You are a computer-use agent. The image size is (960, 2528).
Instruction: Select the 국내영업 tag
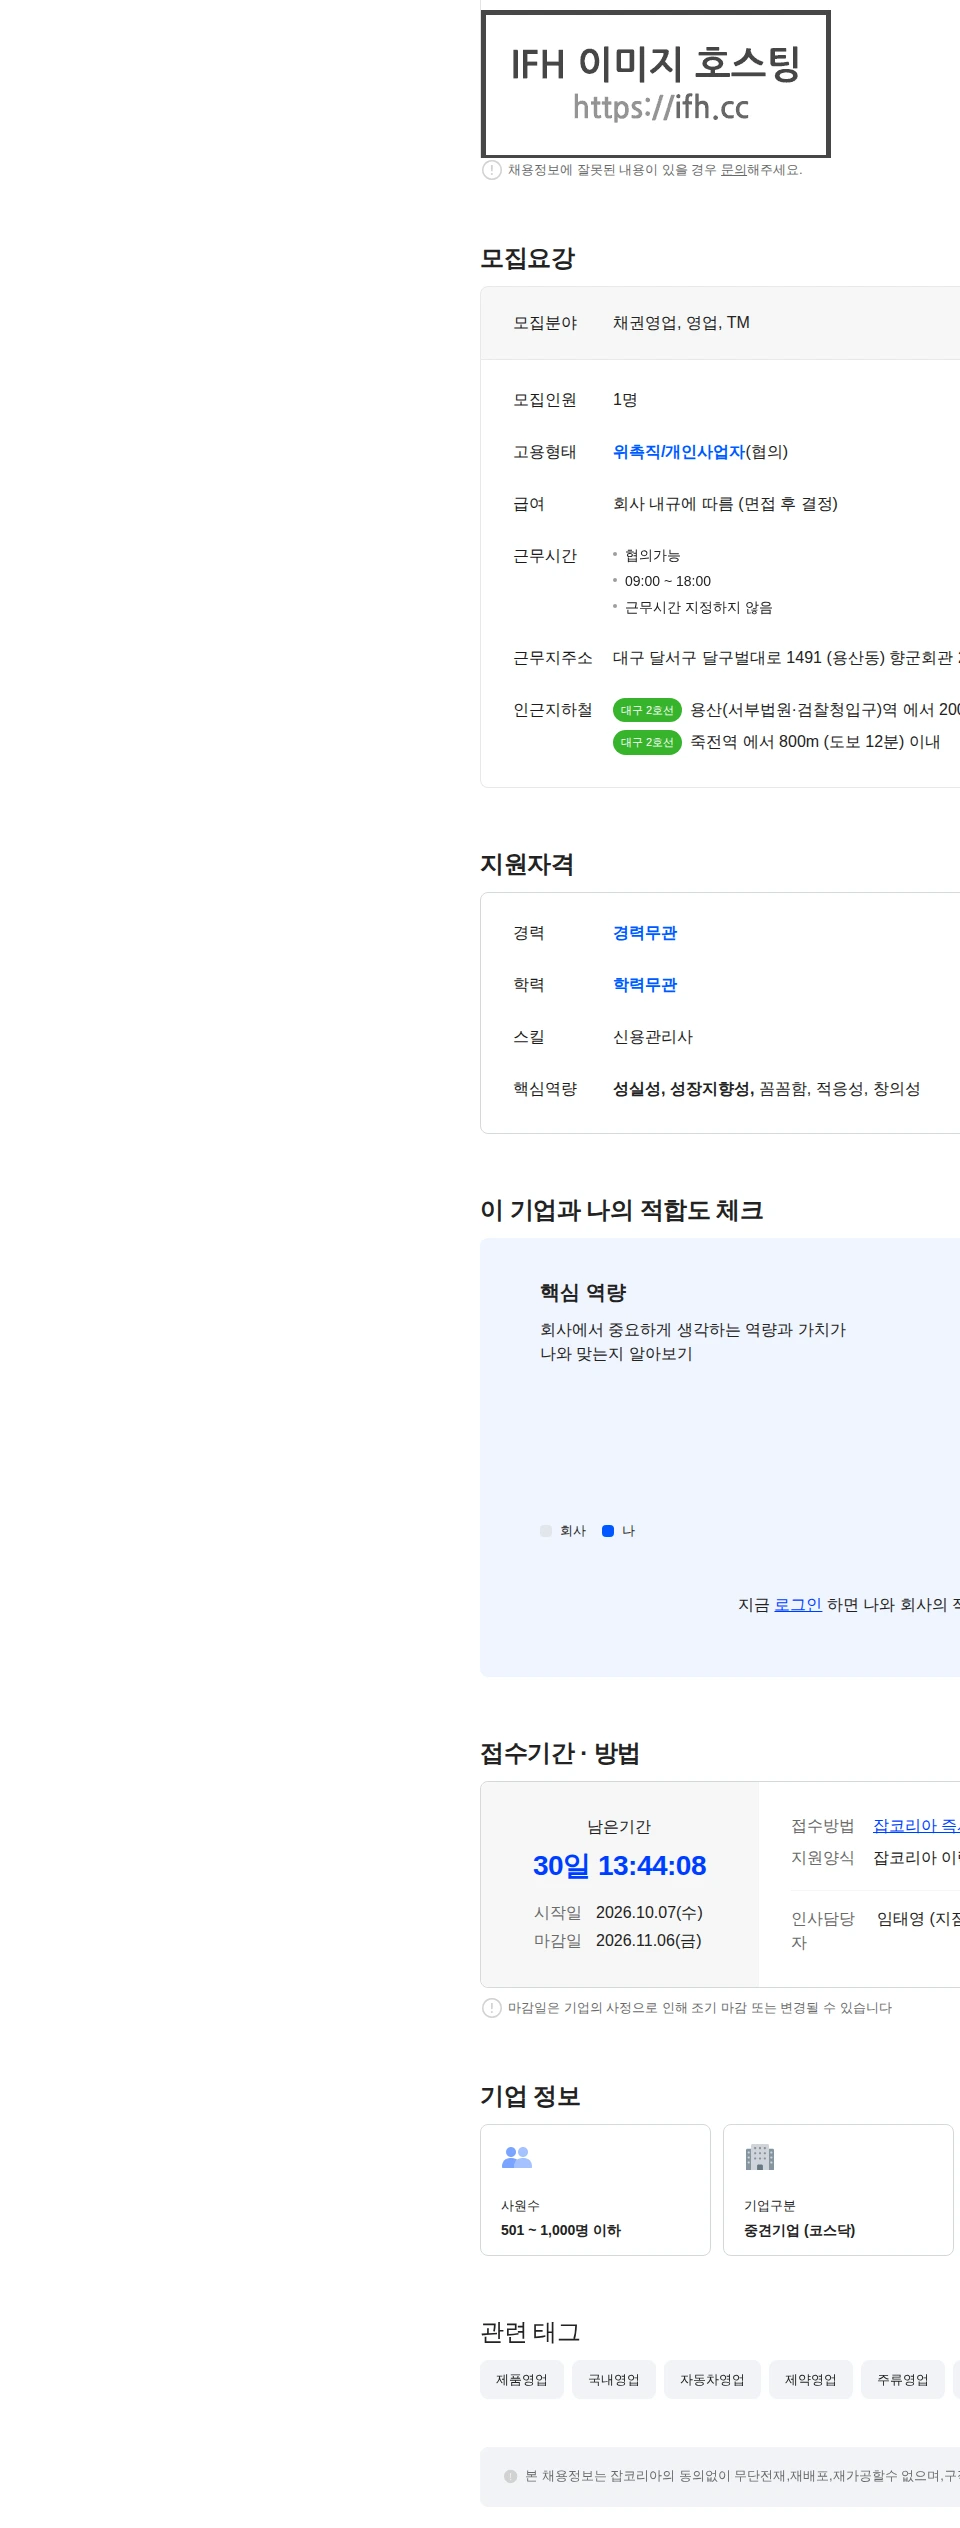tap(614, 2380)
